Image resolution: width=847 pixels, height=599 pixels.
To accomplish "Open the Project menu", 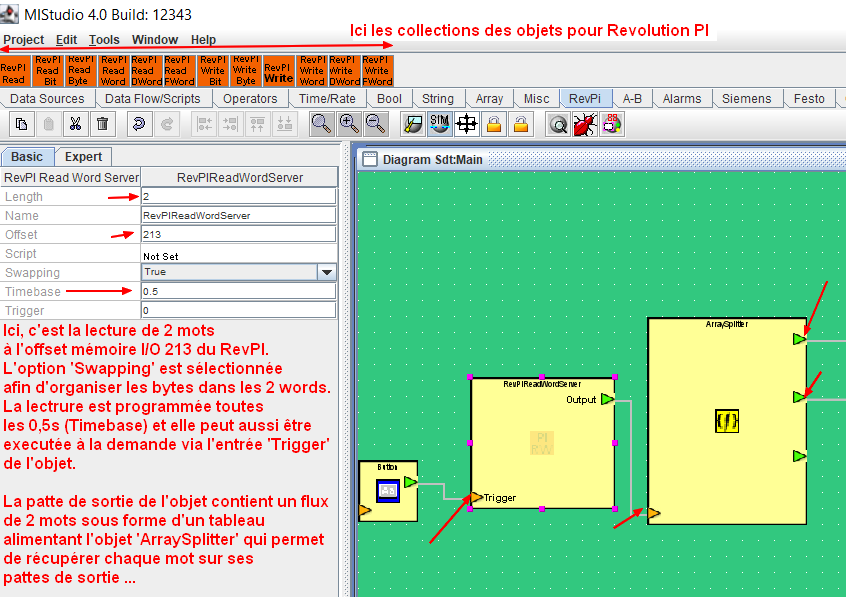I will coord(24,40).
